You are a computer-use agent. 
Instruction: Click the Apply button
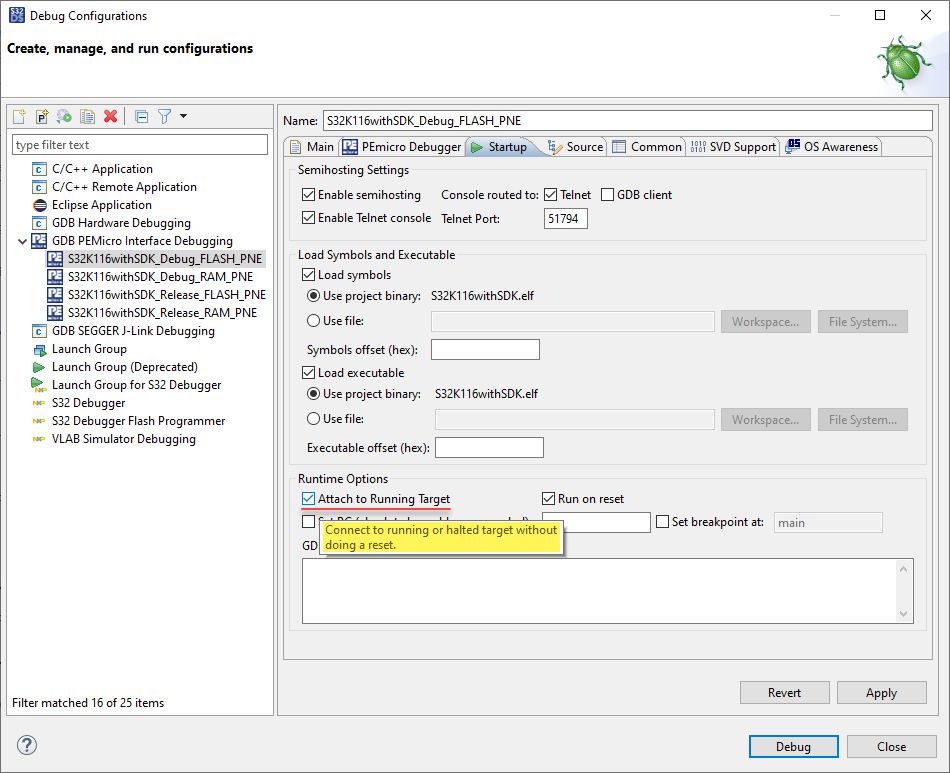pos(881,692)
